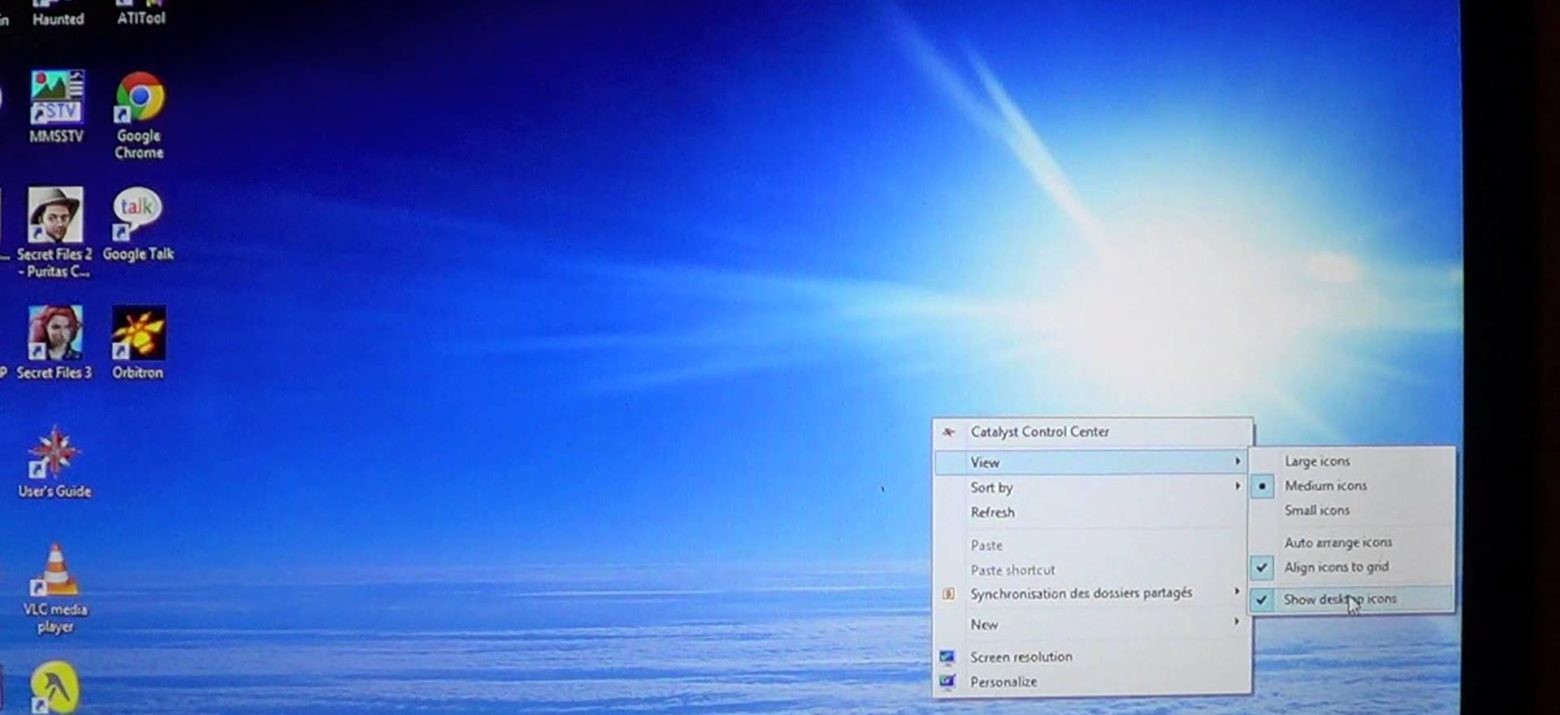Toggle the Show desktop icons option
Image resolution: width=1560 pixels, height=715 pixels.
click(1340, 599)
